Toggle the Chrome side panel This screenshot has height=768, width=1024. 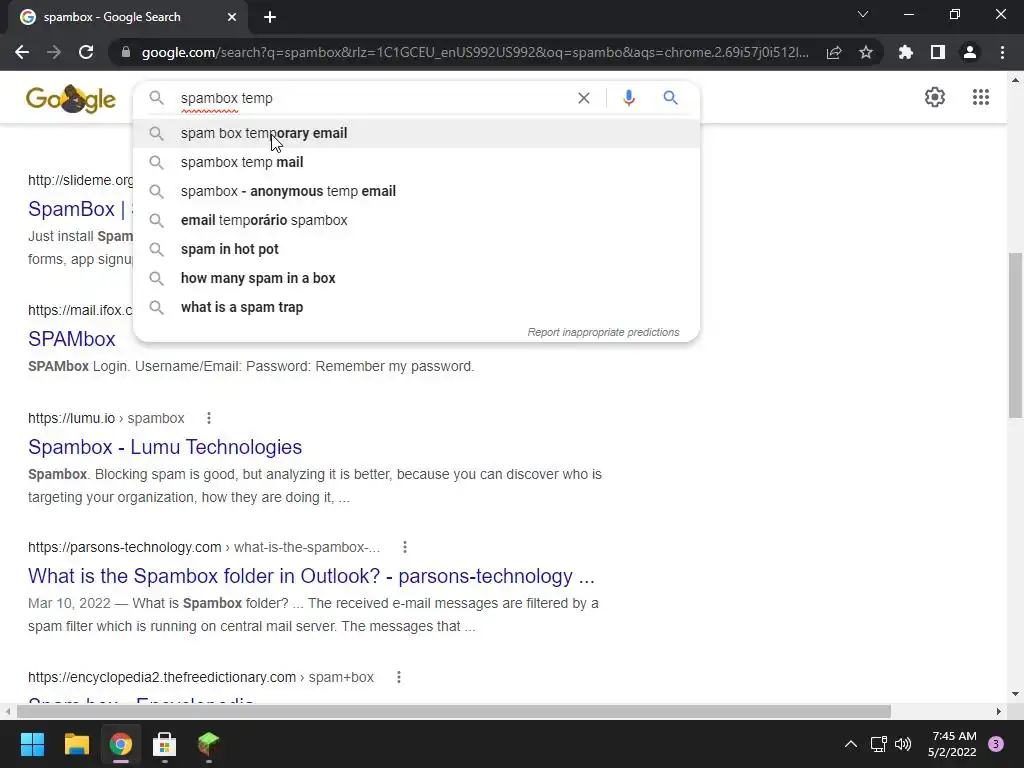pyautogui.click(x=937, y=52)
